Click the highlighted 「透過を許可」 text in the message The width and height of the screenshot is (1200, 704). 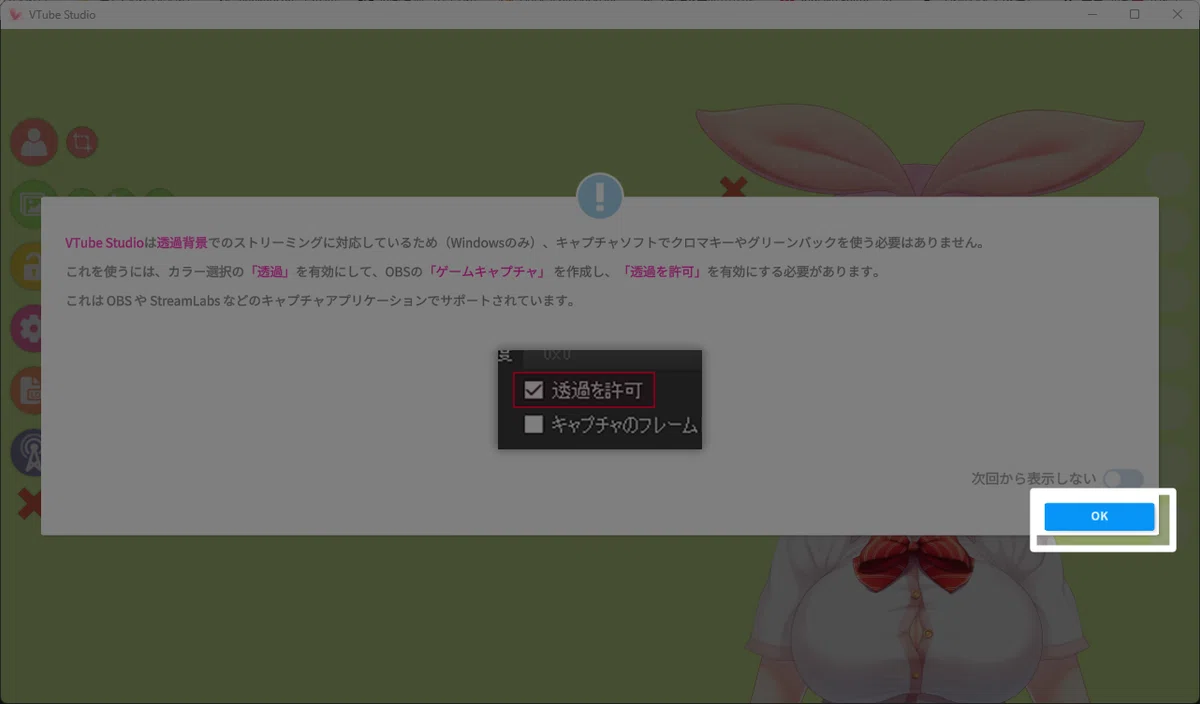pos(664,272)
